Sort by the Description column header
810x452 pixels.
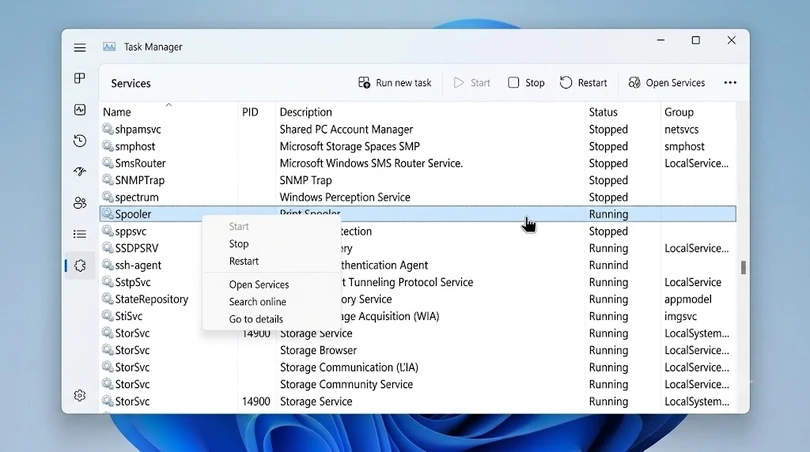click(306, 112)
